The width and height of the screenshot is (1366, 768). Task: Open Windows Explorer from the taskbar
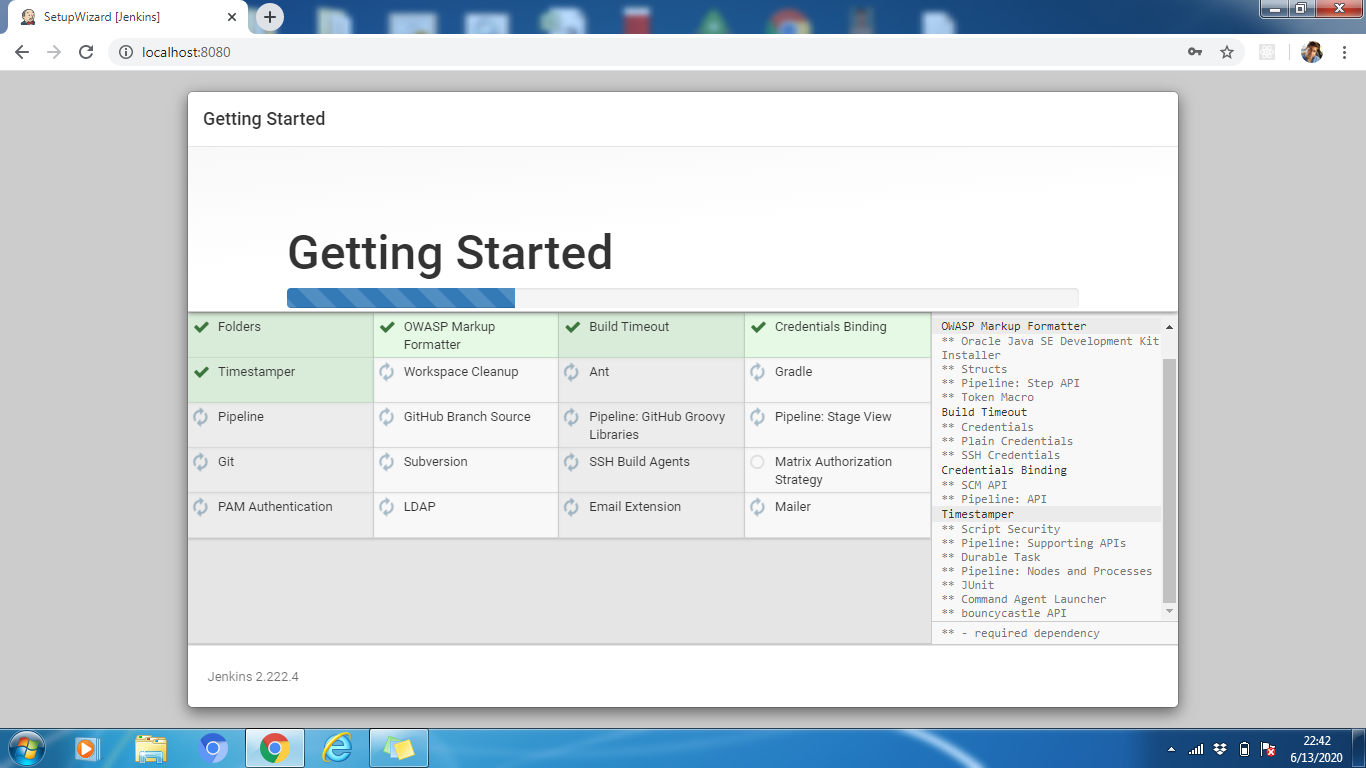150,748
